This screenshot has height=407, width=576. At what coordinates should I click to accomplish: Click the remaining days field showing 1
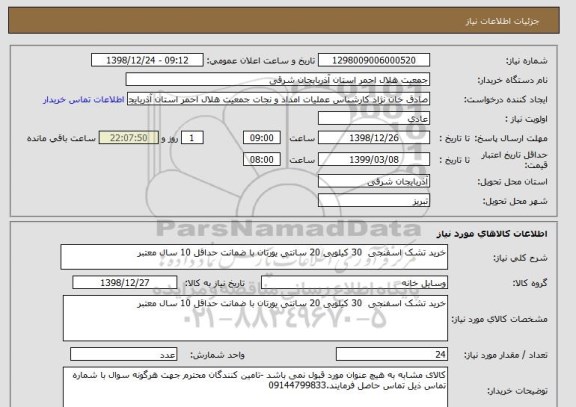pyautogui.click(x=192, y=138)
